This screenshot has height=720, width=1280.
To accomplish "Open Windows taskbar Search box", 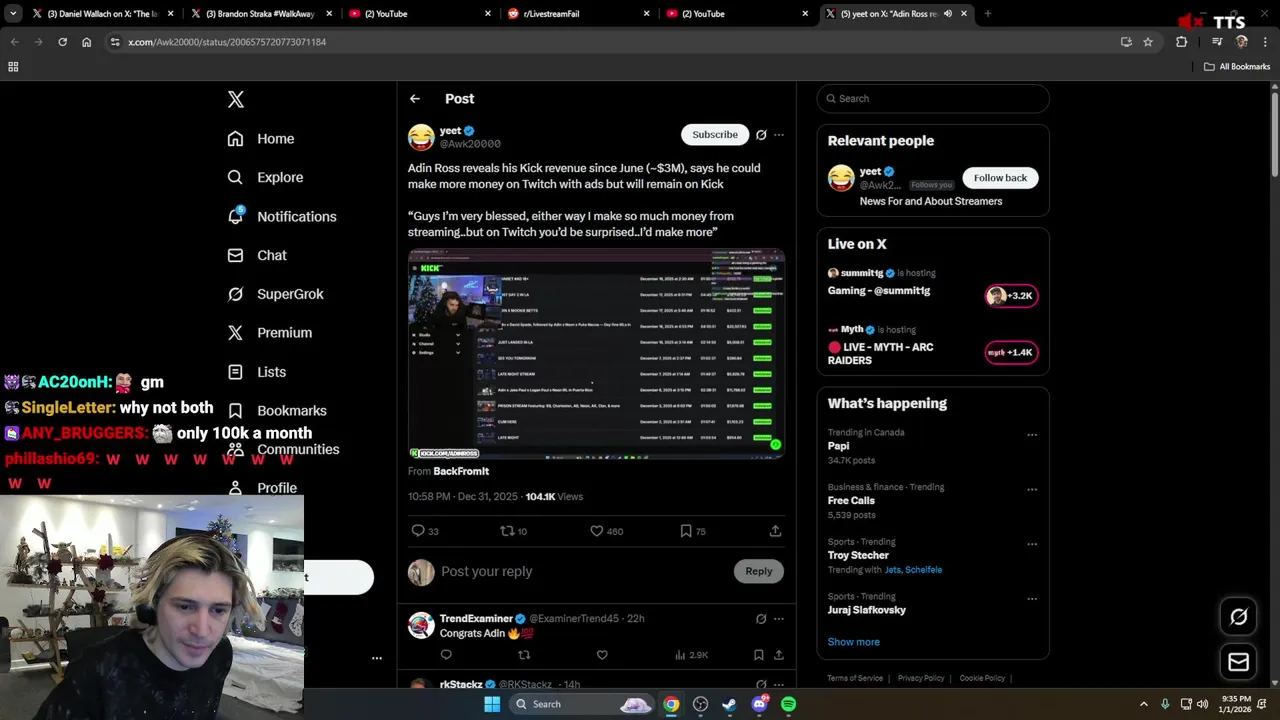I will click(x=583, y=704).
